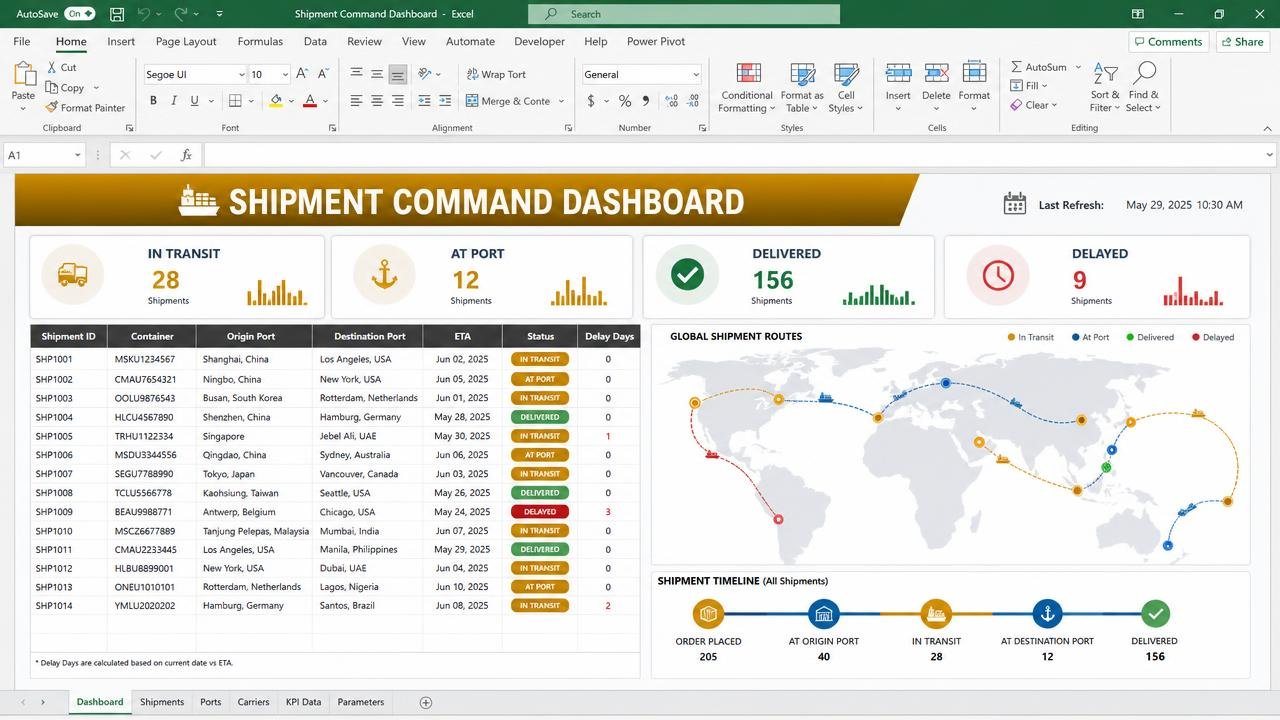This screenshot has height=720, width=1280.
Task: Click the DELIVERED status badge for SHP1004
Action: [540, 417]
